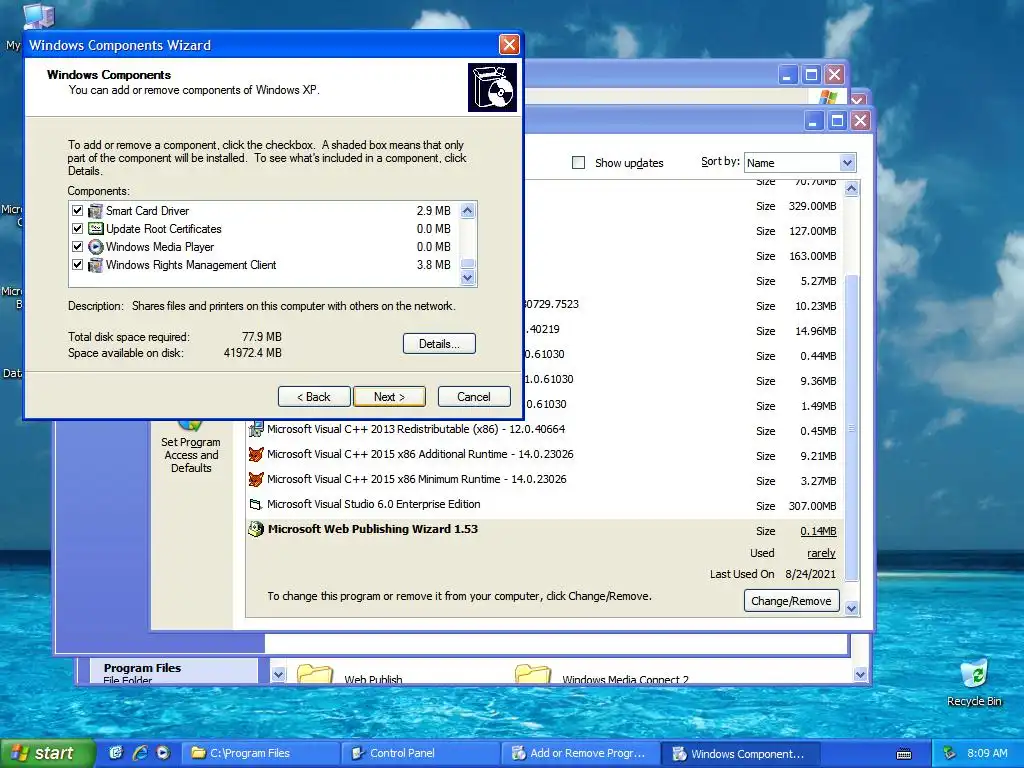Close the Windows Components Wizard window
Viewport: 1024px width, 768px height.
point(509,45)
